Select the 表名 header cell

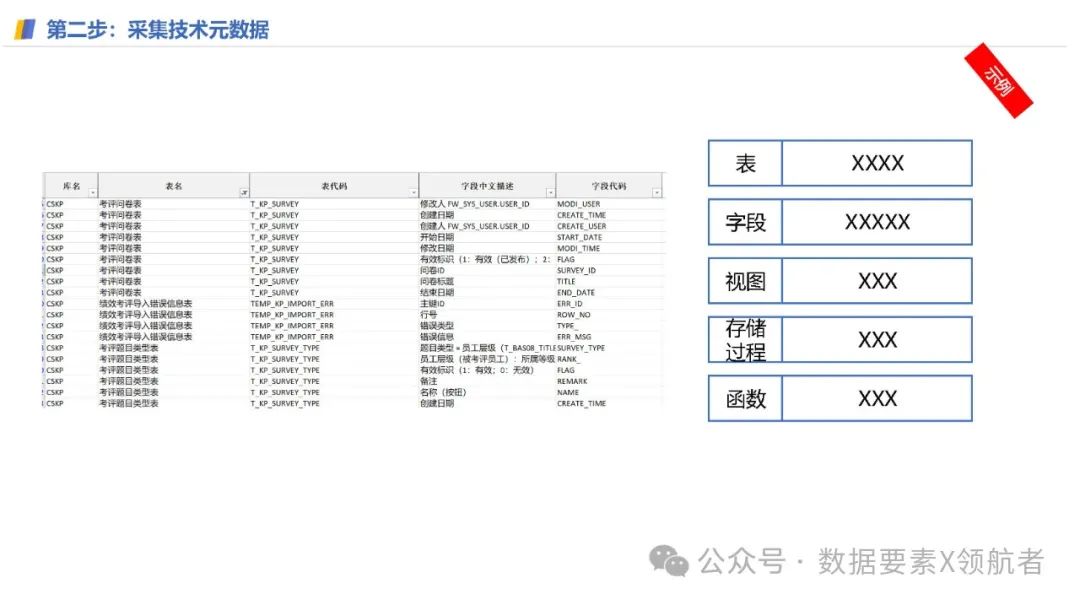pyautogui.click(x=174, y=186)
